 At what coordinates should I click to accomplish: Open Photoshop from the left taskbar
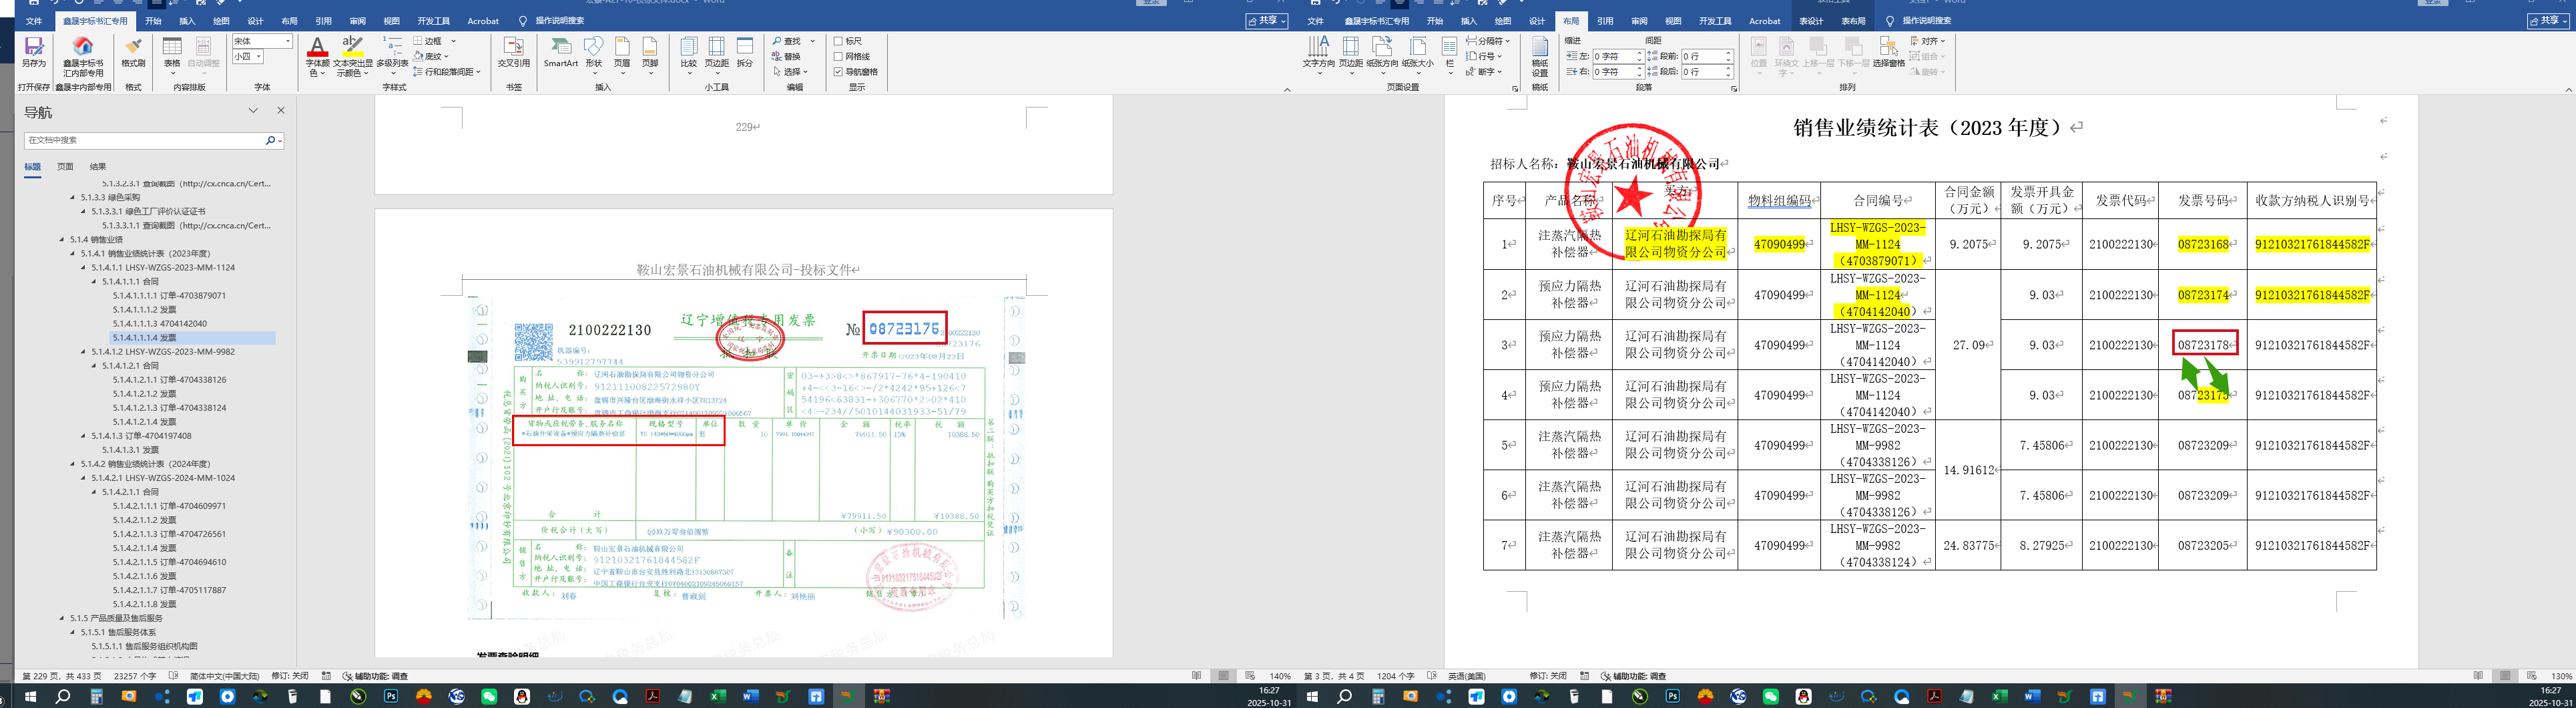(x=391, y=696)
